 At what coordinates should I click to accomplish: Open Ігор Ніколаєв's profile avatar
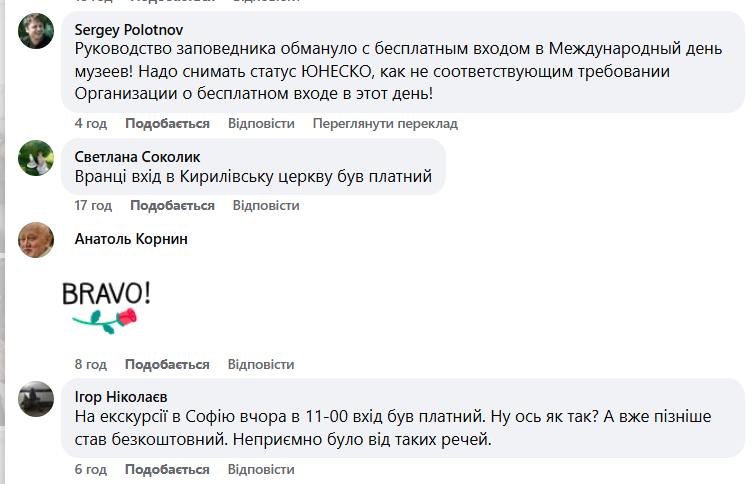[37, 398]
